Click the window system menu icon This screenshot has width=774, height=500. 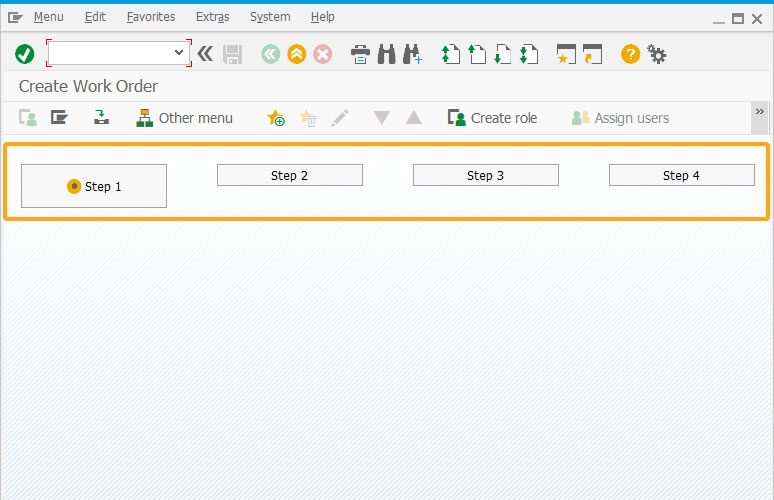click(x=15, y=18)
